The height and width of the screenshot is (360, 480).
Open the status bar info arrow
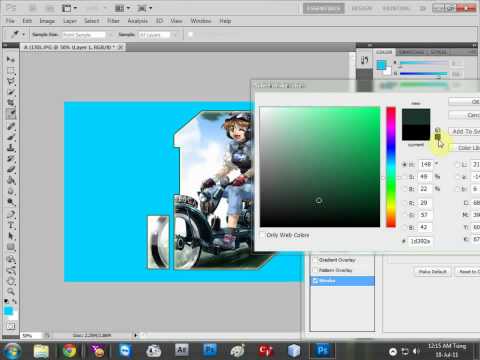pos(136,335)
